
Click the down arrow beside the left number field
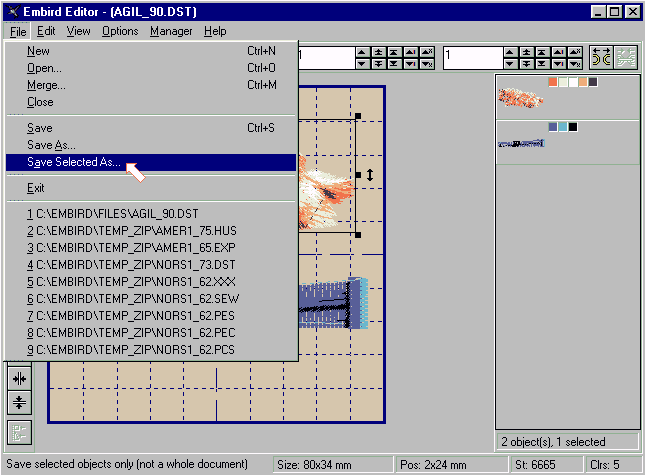362,63
